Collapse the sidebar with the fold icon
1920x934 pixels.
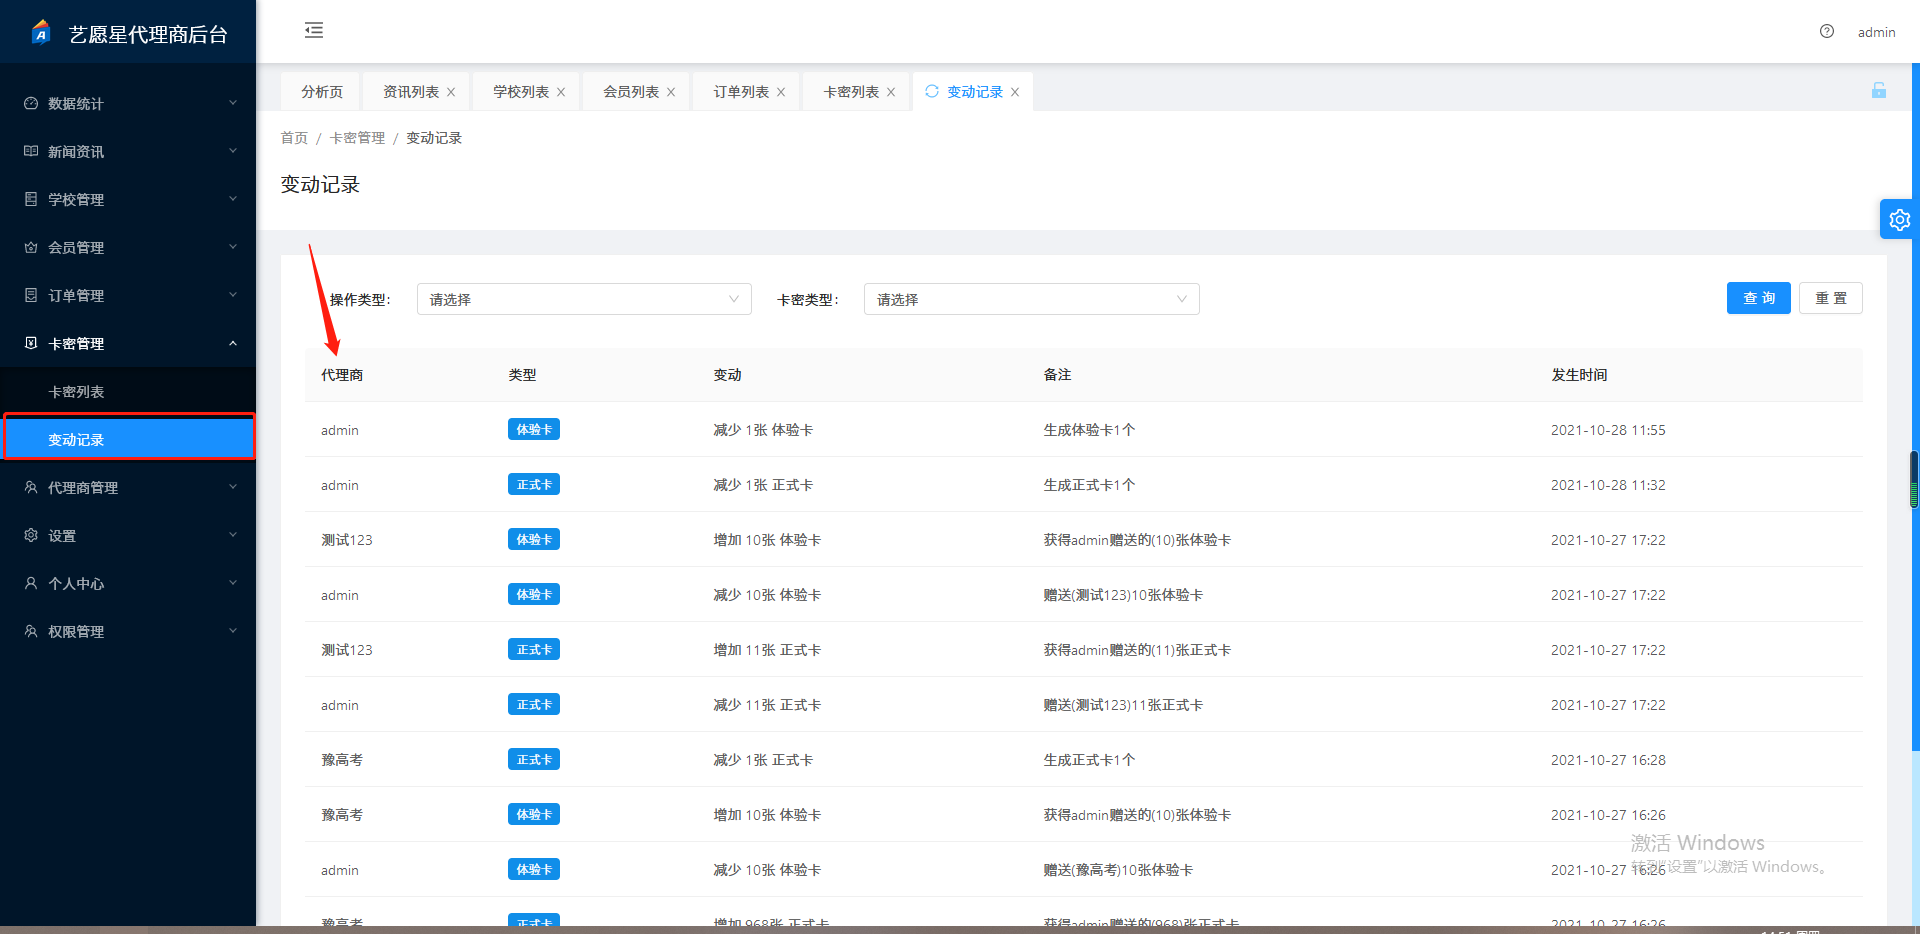click(314, 30)
